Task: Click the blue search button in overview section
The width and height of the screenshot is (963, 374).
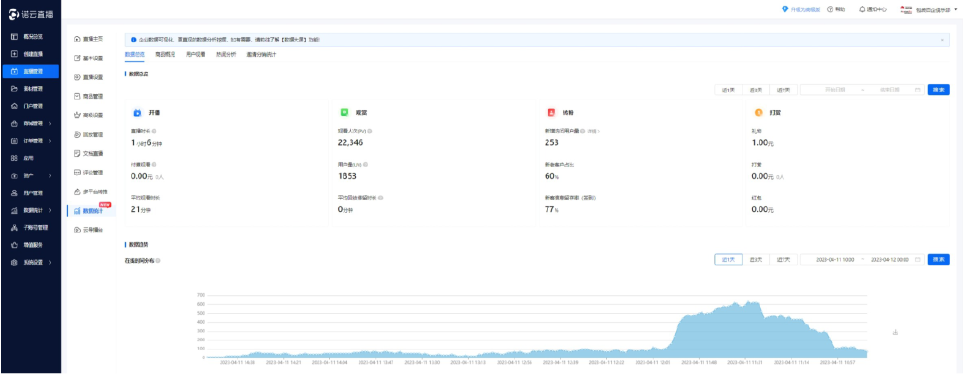Action: [x=938, y=90]
